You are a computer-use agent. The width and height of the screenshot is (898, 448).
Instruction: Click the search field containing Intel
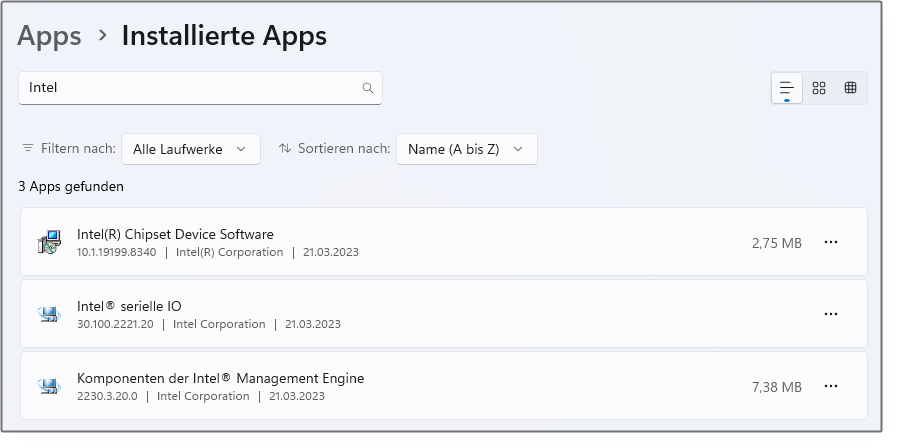click(x=200, y=88)
